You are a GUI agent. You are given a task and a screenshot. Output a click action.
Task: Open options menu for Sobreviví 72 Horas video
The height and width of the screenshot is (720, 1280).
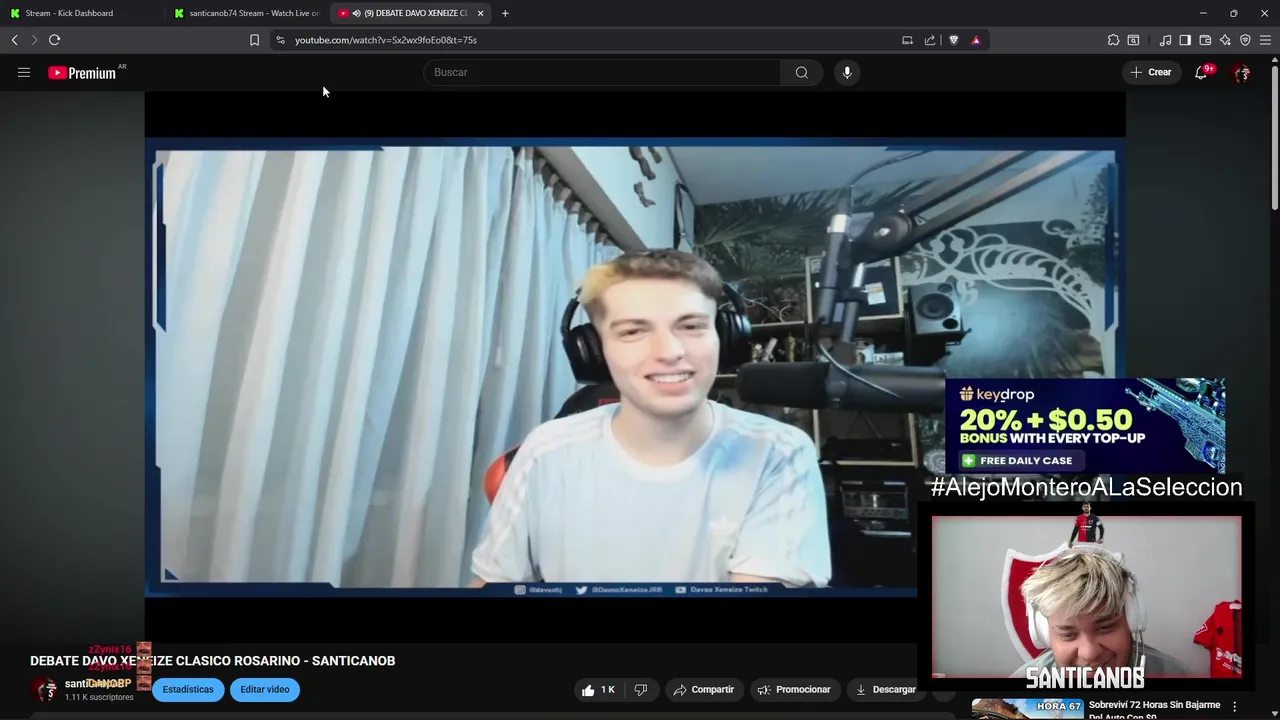pyautogui.click(x=1235, y=707)
